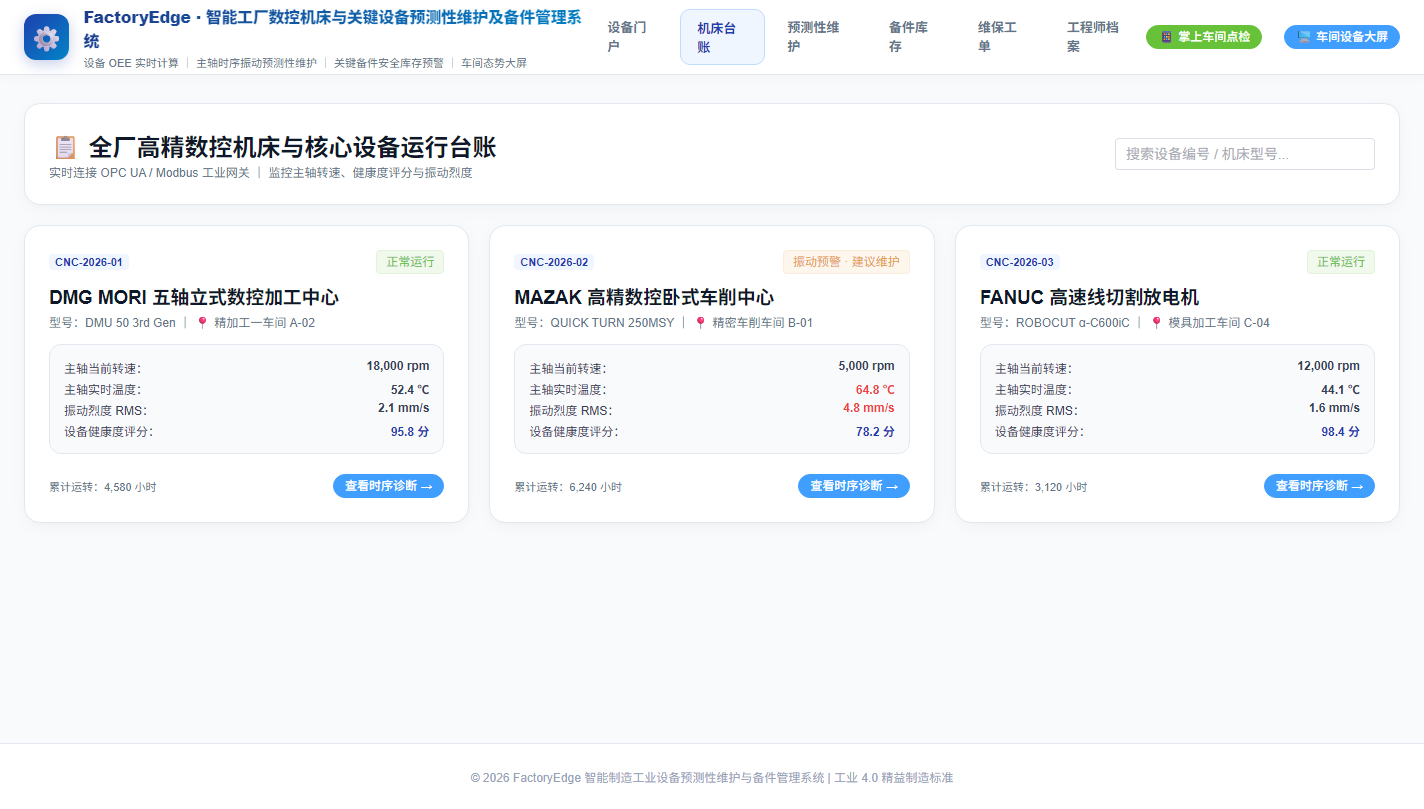The image size is (1424, 809).
Task: Click the © 2026 FactoryEdge footer text
Action: point(712,777)
